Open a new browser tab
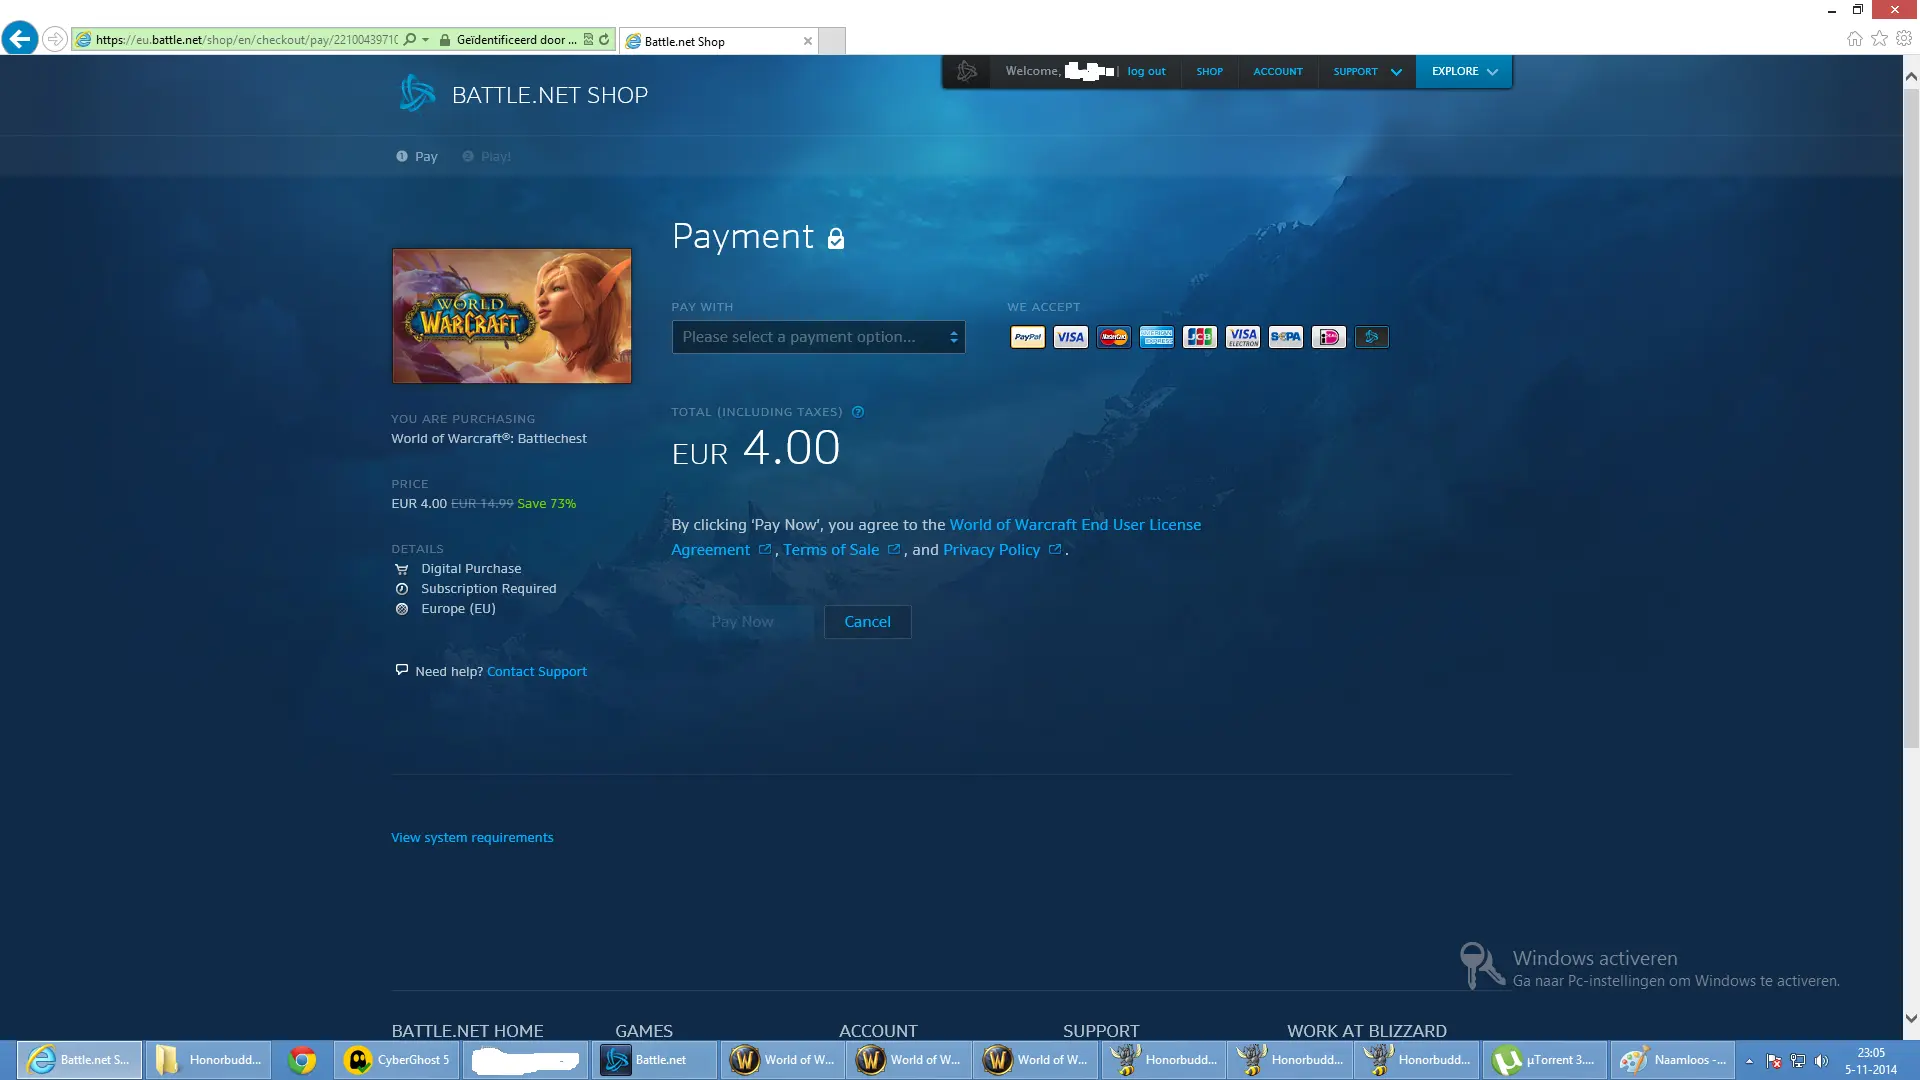Viewport: 1920px width, 1080px height. point(832,41)
